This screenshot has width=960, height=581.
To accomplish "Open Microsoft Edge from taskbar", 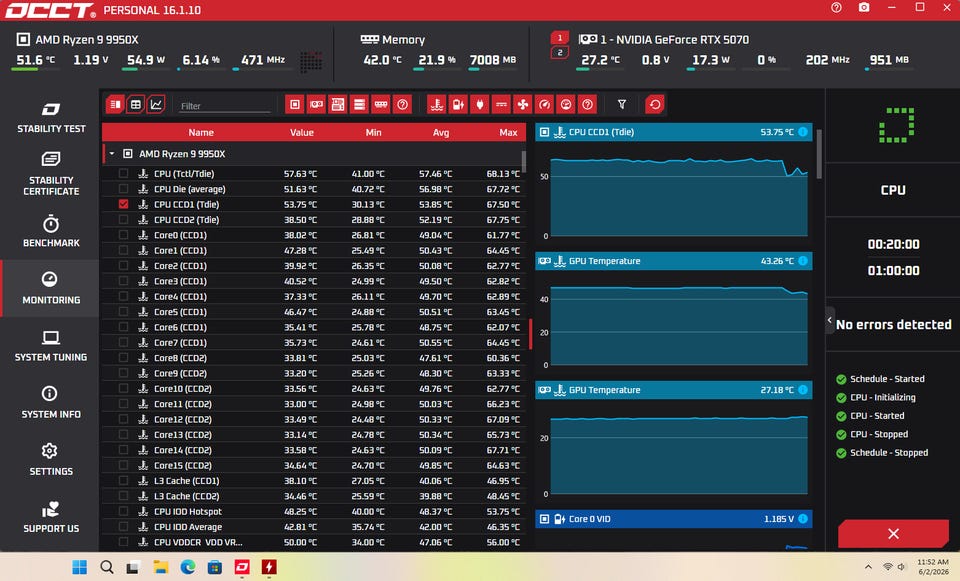I will 187,567.
